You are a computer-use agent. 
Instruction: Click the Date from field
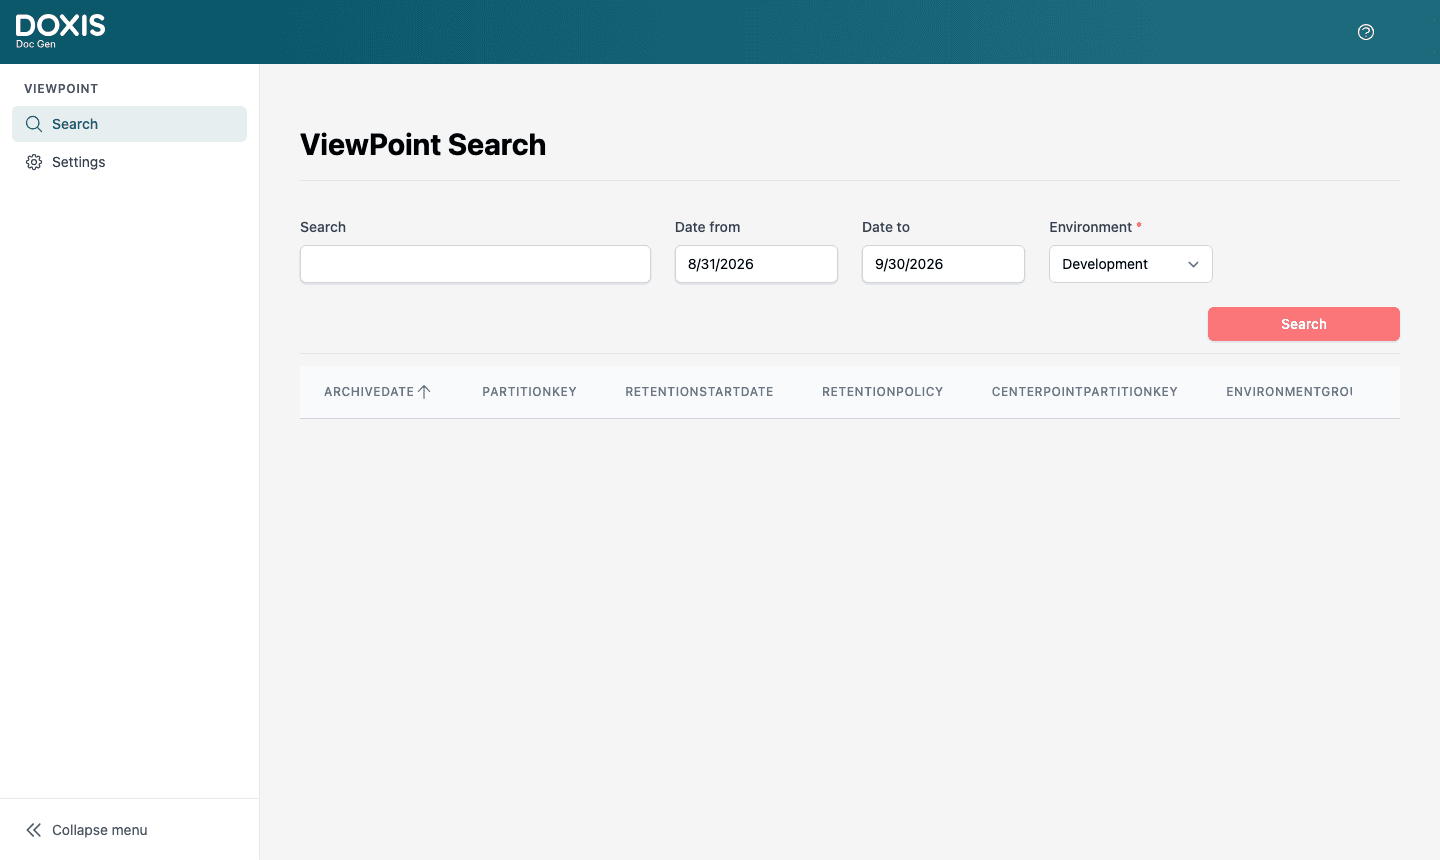(x=756, y=264)
